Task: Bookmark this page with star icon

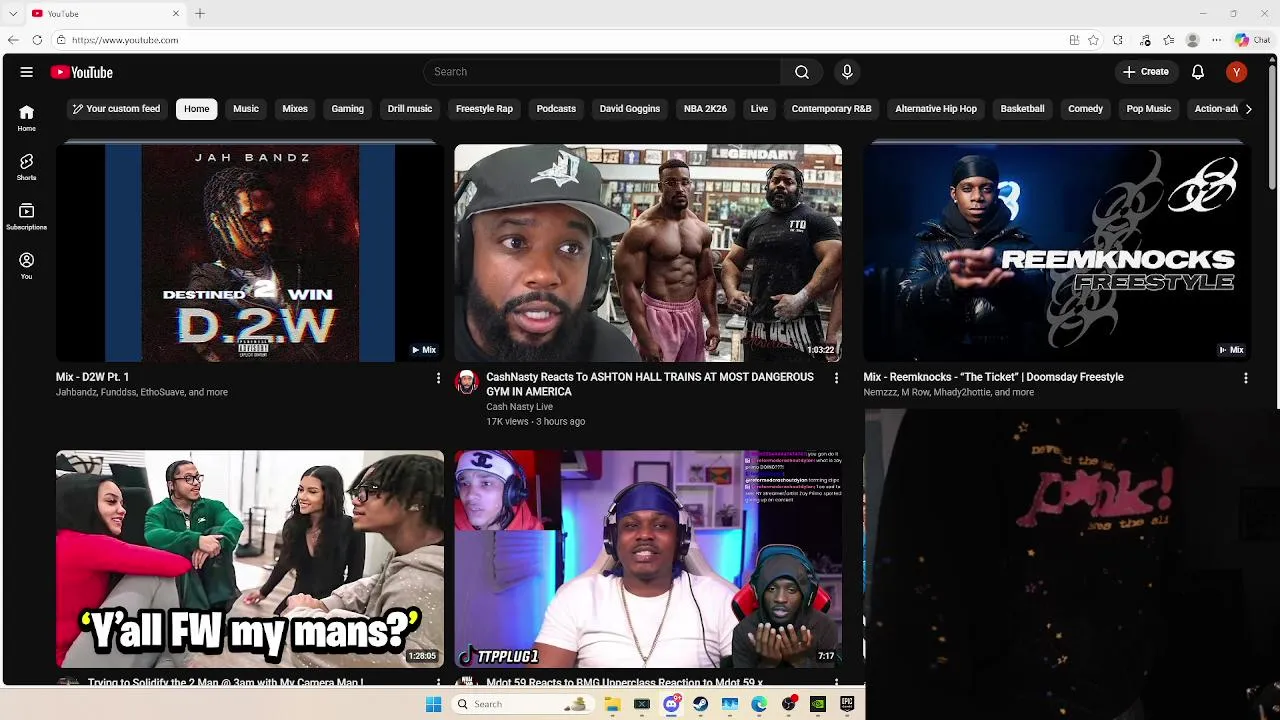Action: tap(1094, 40)
